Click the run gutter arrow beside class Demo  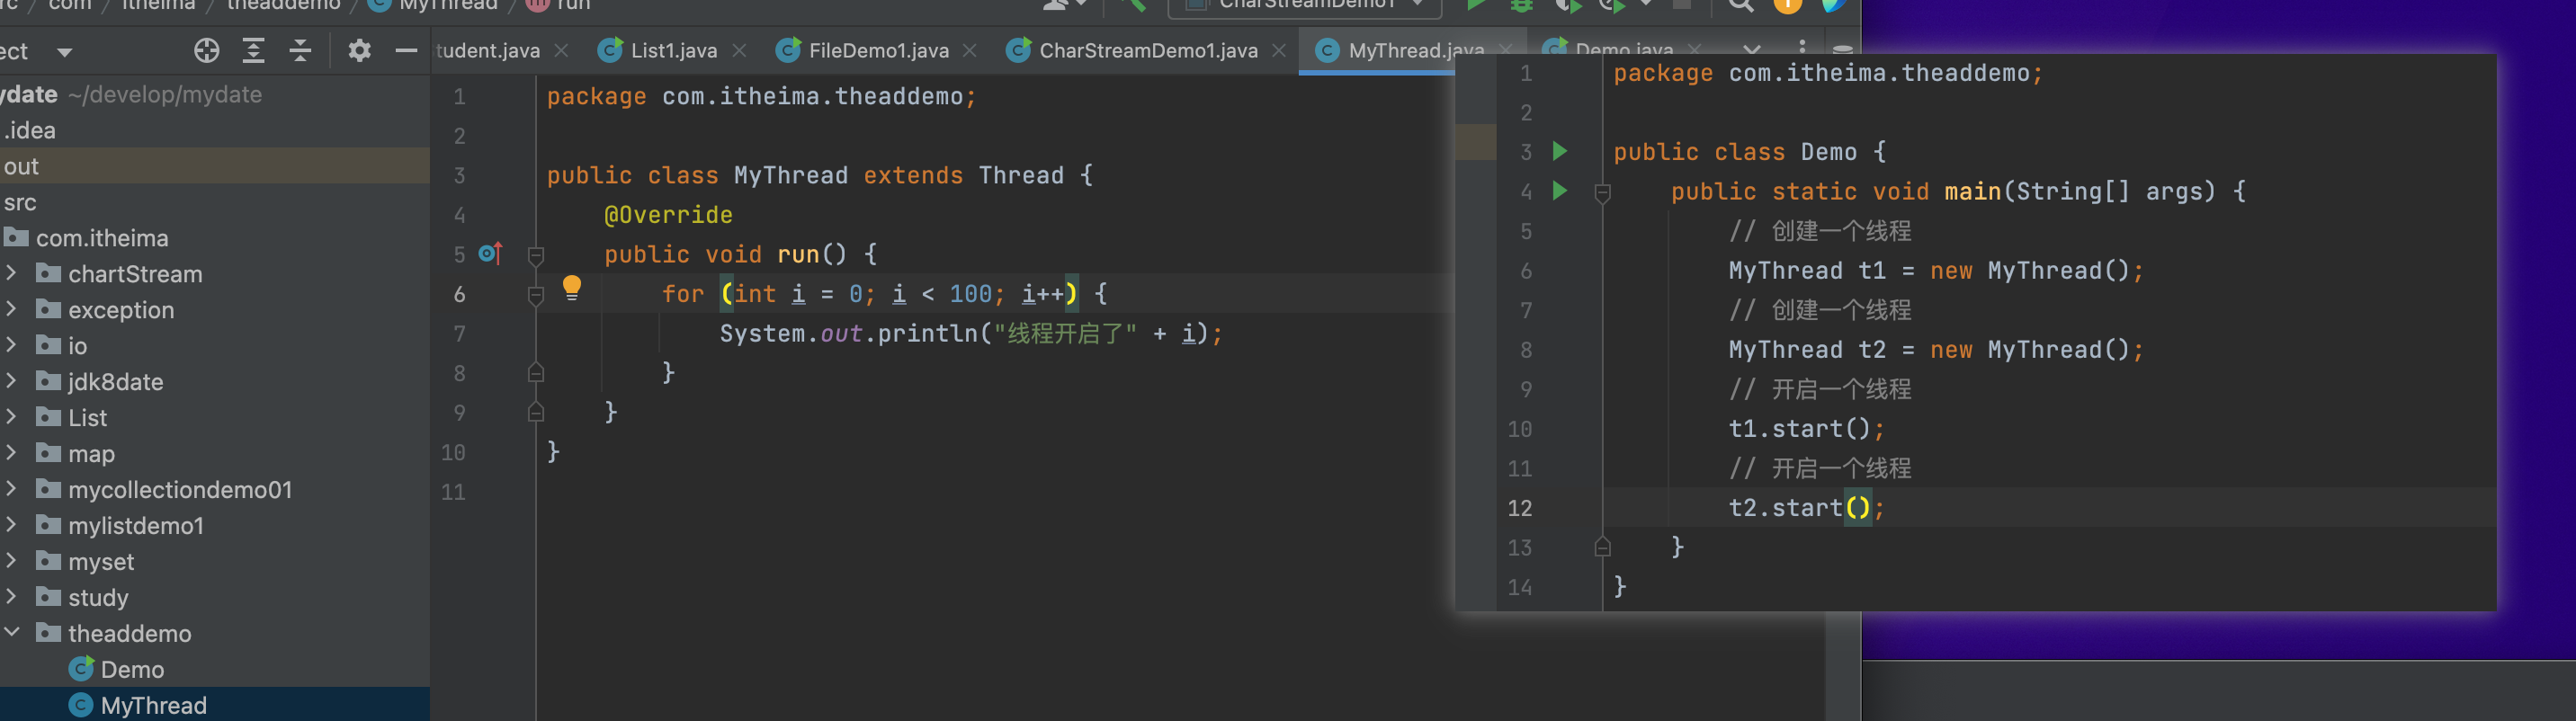pos(1560,152)
